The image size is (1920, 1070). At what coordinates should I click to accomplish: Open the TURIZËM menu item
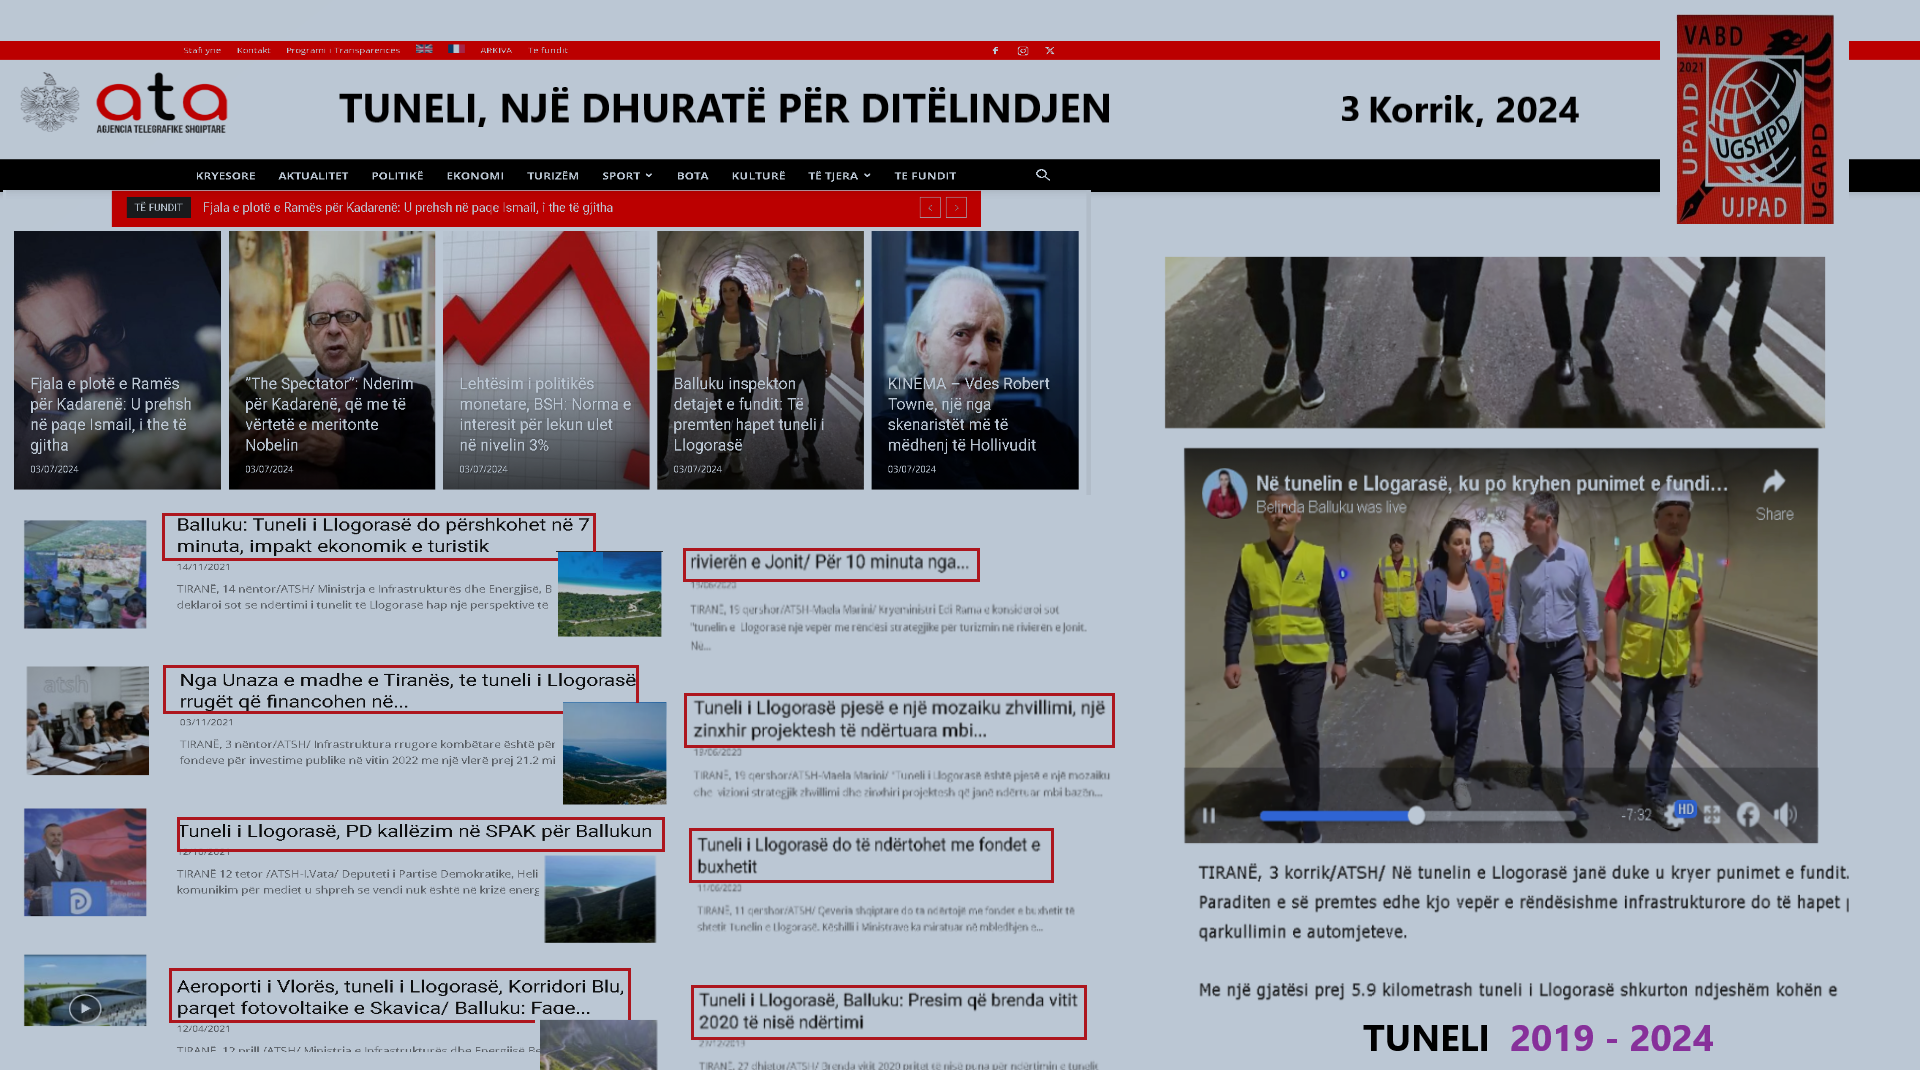click(553, 176)
